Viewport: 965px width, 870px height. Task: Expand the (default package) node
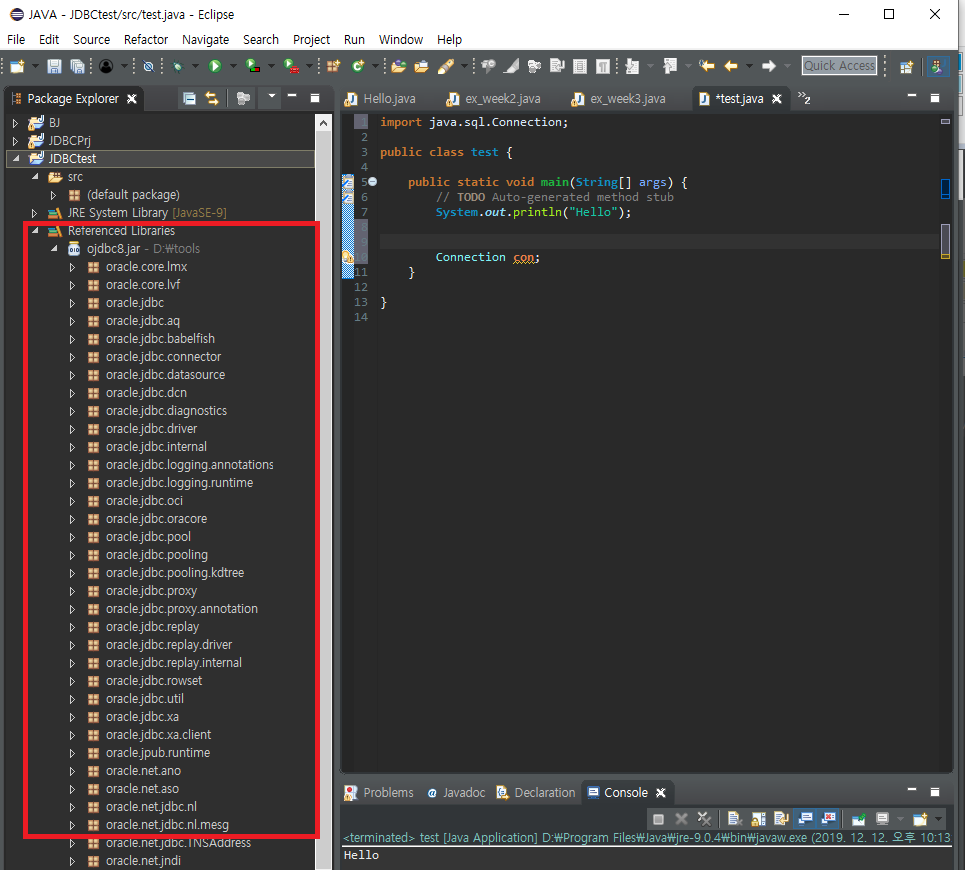point(54,195)
